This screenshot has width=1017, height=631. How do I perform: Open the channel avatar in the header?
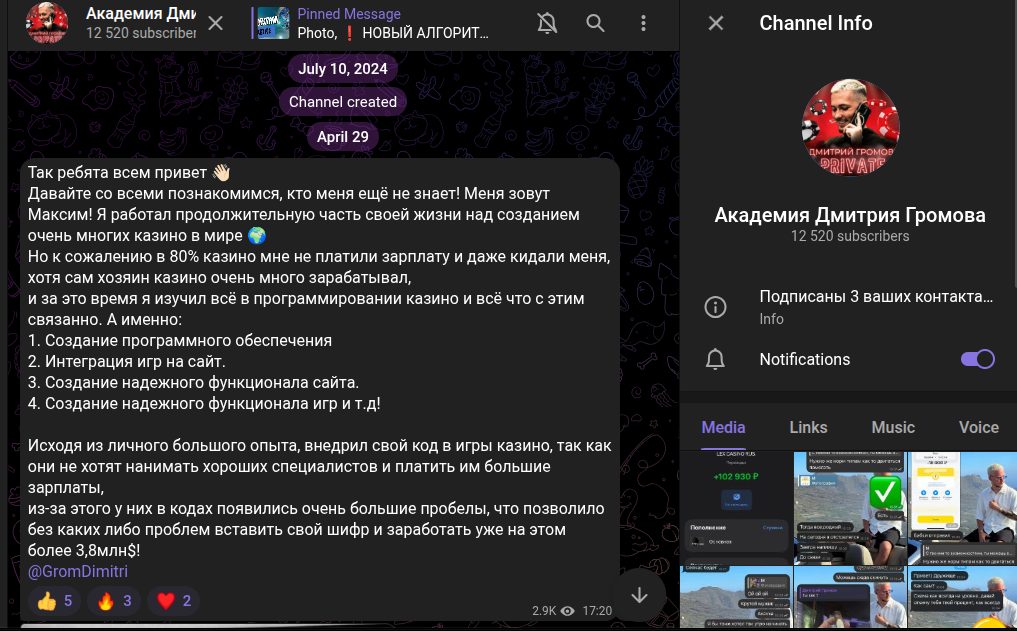(47, 23)
